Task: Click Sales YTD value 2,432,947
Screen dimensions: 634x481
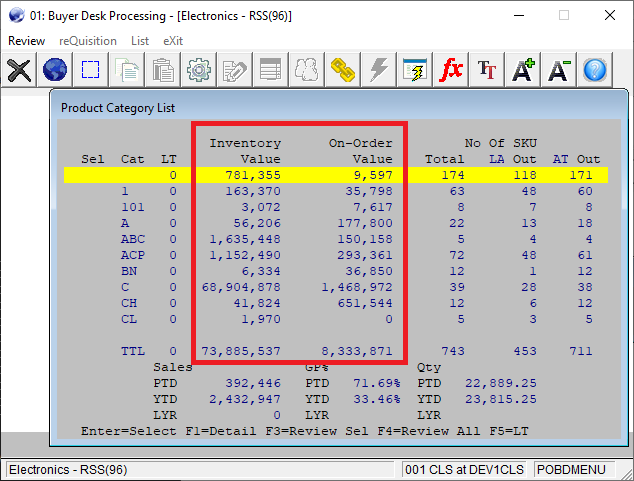Action: pos(245,399)
